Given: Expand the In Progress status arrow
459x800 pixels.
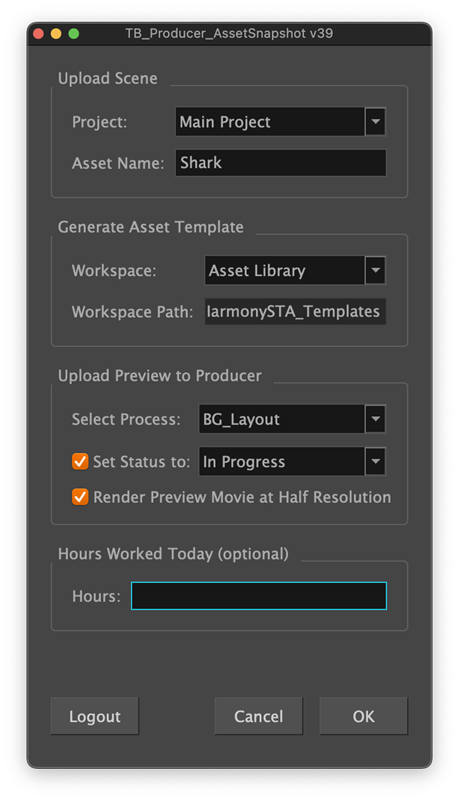Looking at the screenshot, I should coord(375,461).
